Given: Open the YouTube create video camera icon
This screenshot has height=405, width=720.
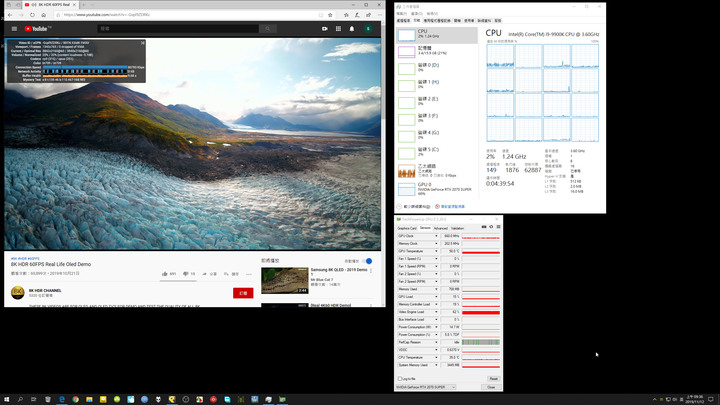Looking at the screenshot, I should point(325,28).
